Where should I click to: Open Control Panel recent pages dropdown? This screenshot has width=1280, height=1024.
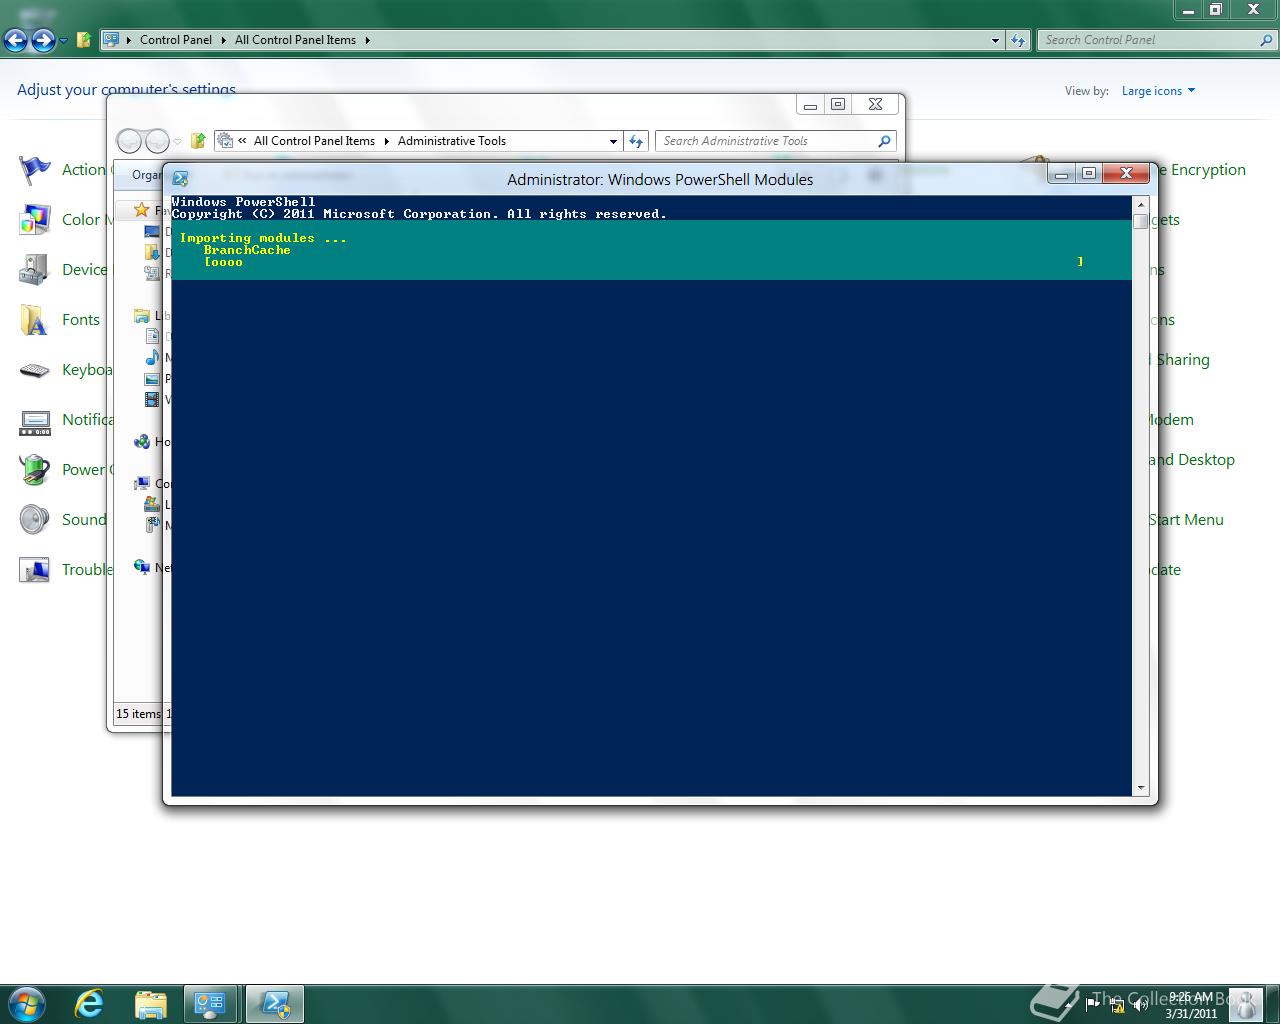[x=63, y=41]
